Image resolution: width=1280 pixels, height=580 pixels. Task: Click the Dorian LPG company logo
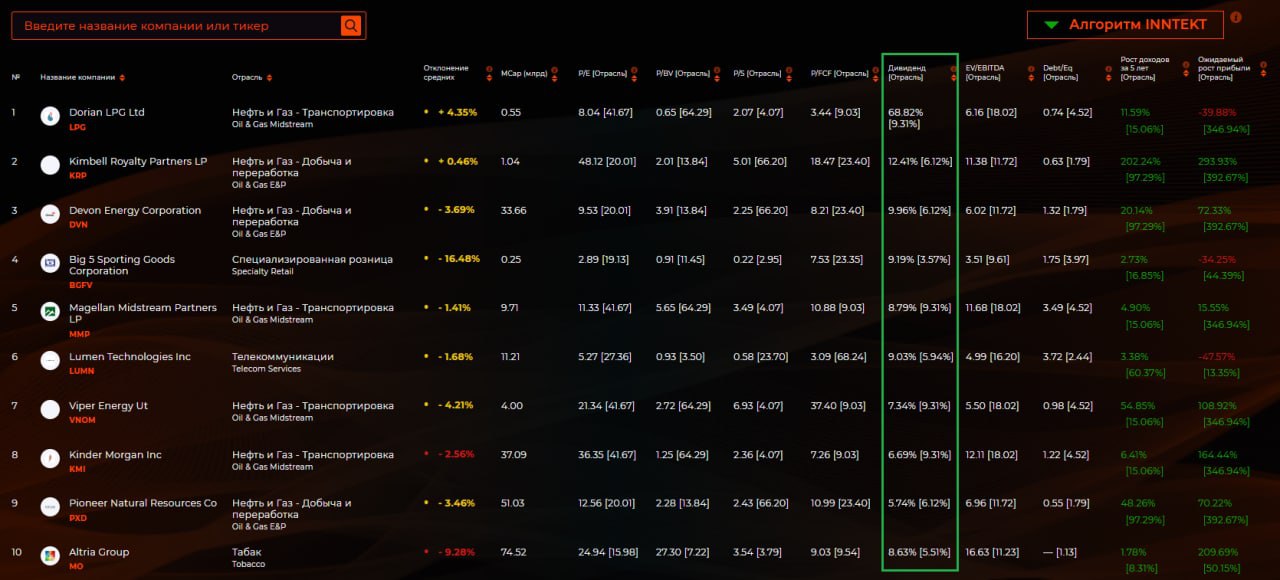coord(50,116)
